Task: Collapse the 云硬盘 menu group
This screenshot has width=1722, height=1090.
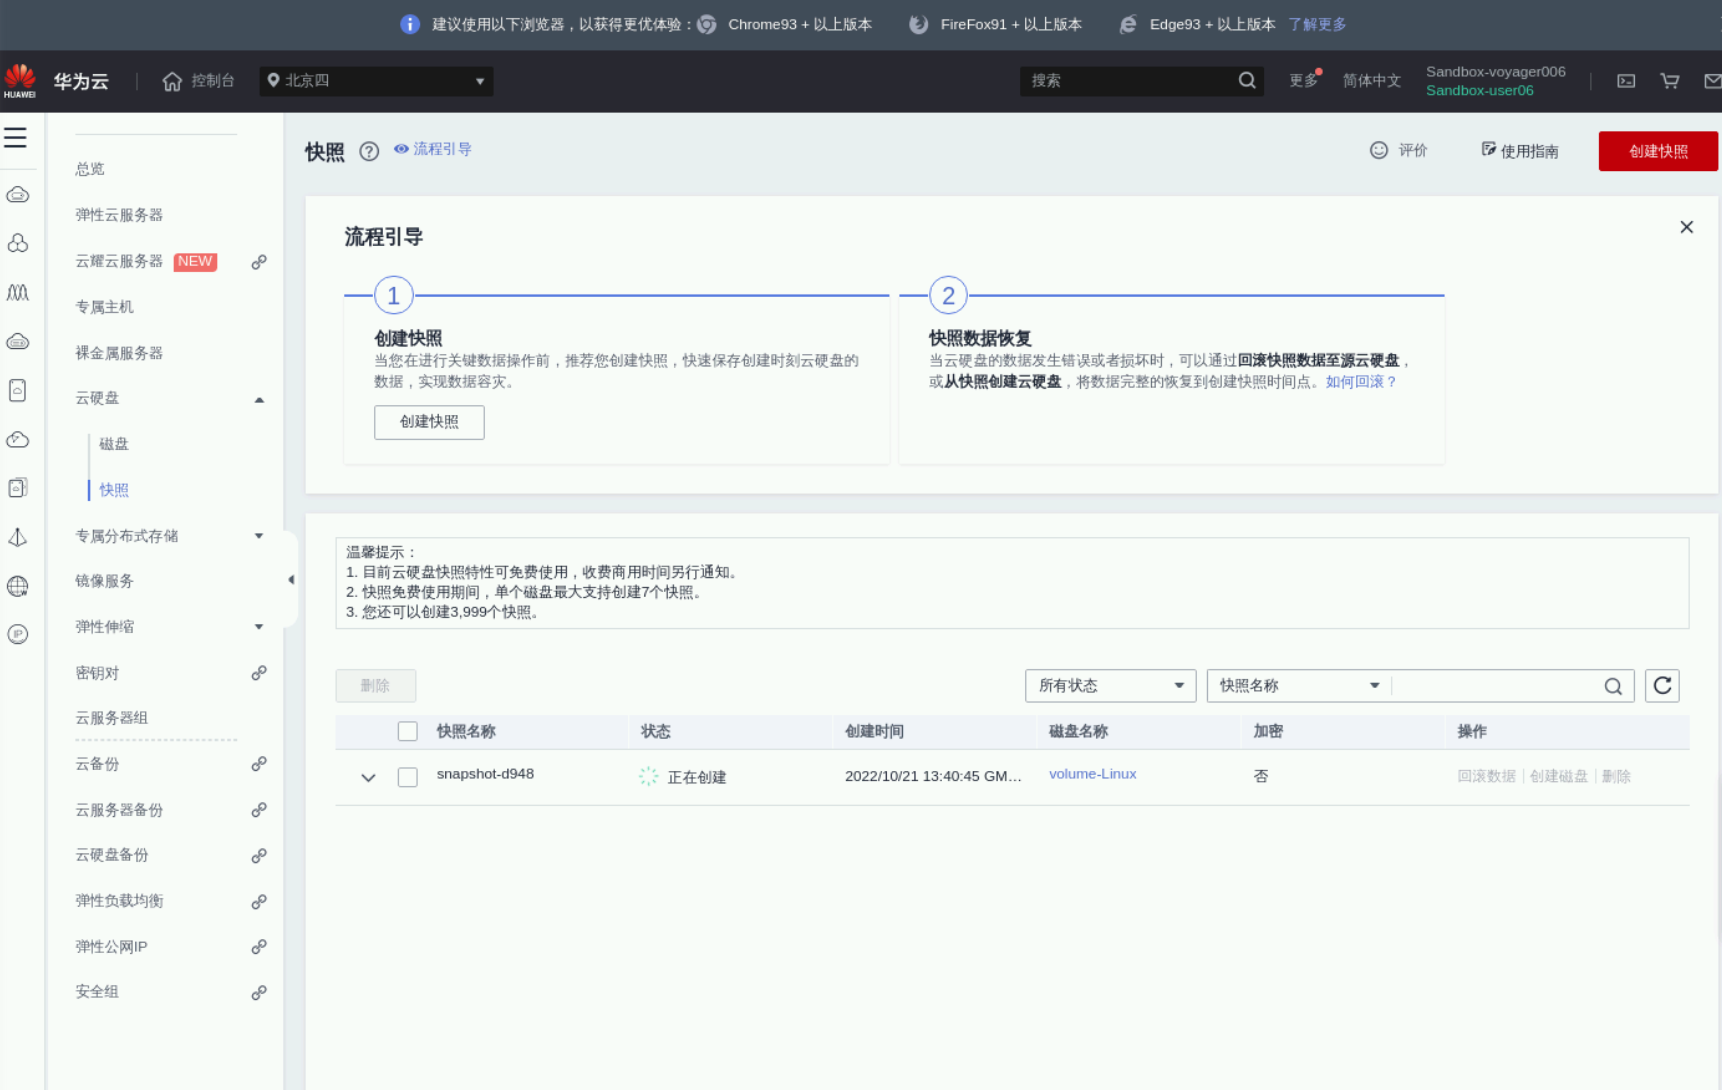Action: [x=259, y=399]
